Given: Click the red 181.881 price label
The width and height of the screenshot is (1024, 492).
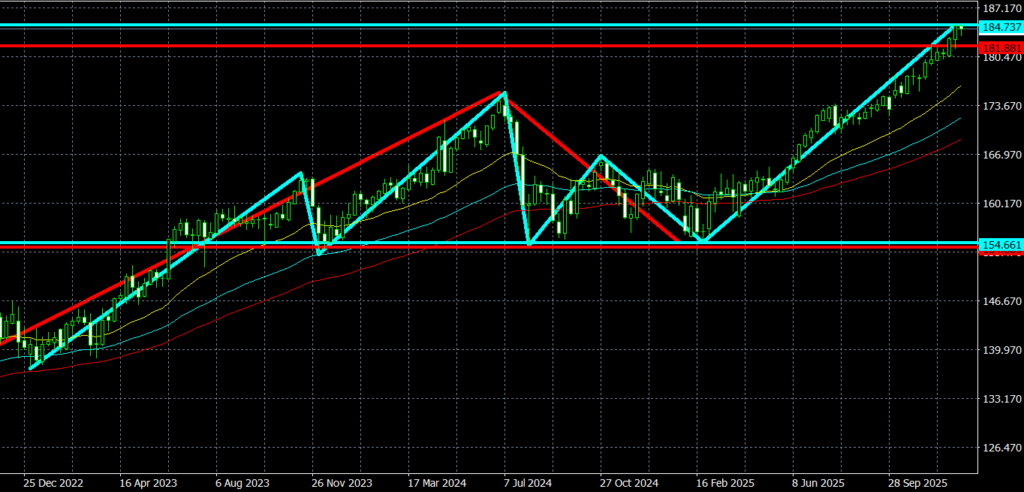Looking at the screenshot, I should coord(1001,46).
